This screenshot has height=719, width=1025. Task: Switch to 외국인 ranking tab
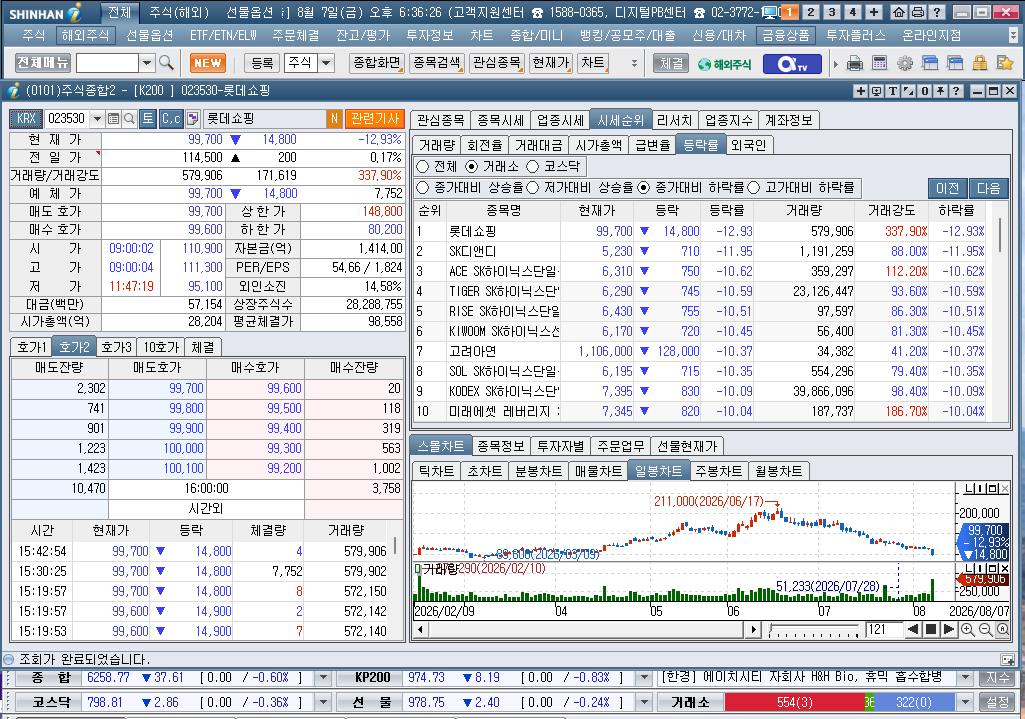(x=748, y=145)
